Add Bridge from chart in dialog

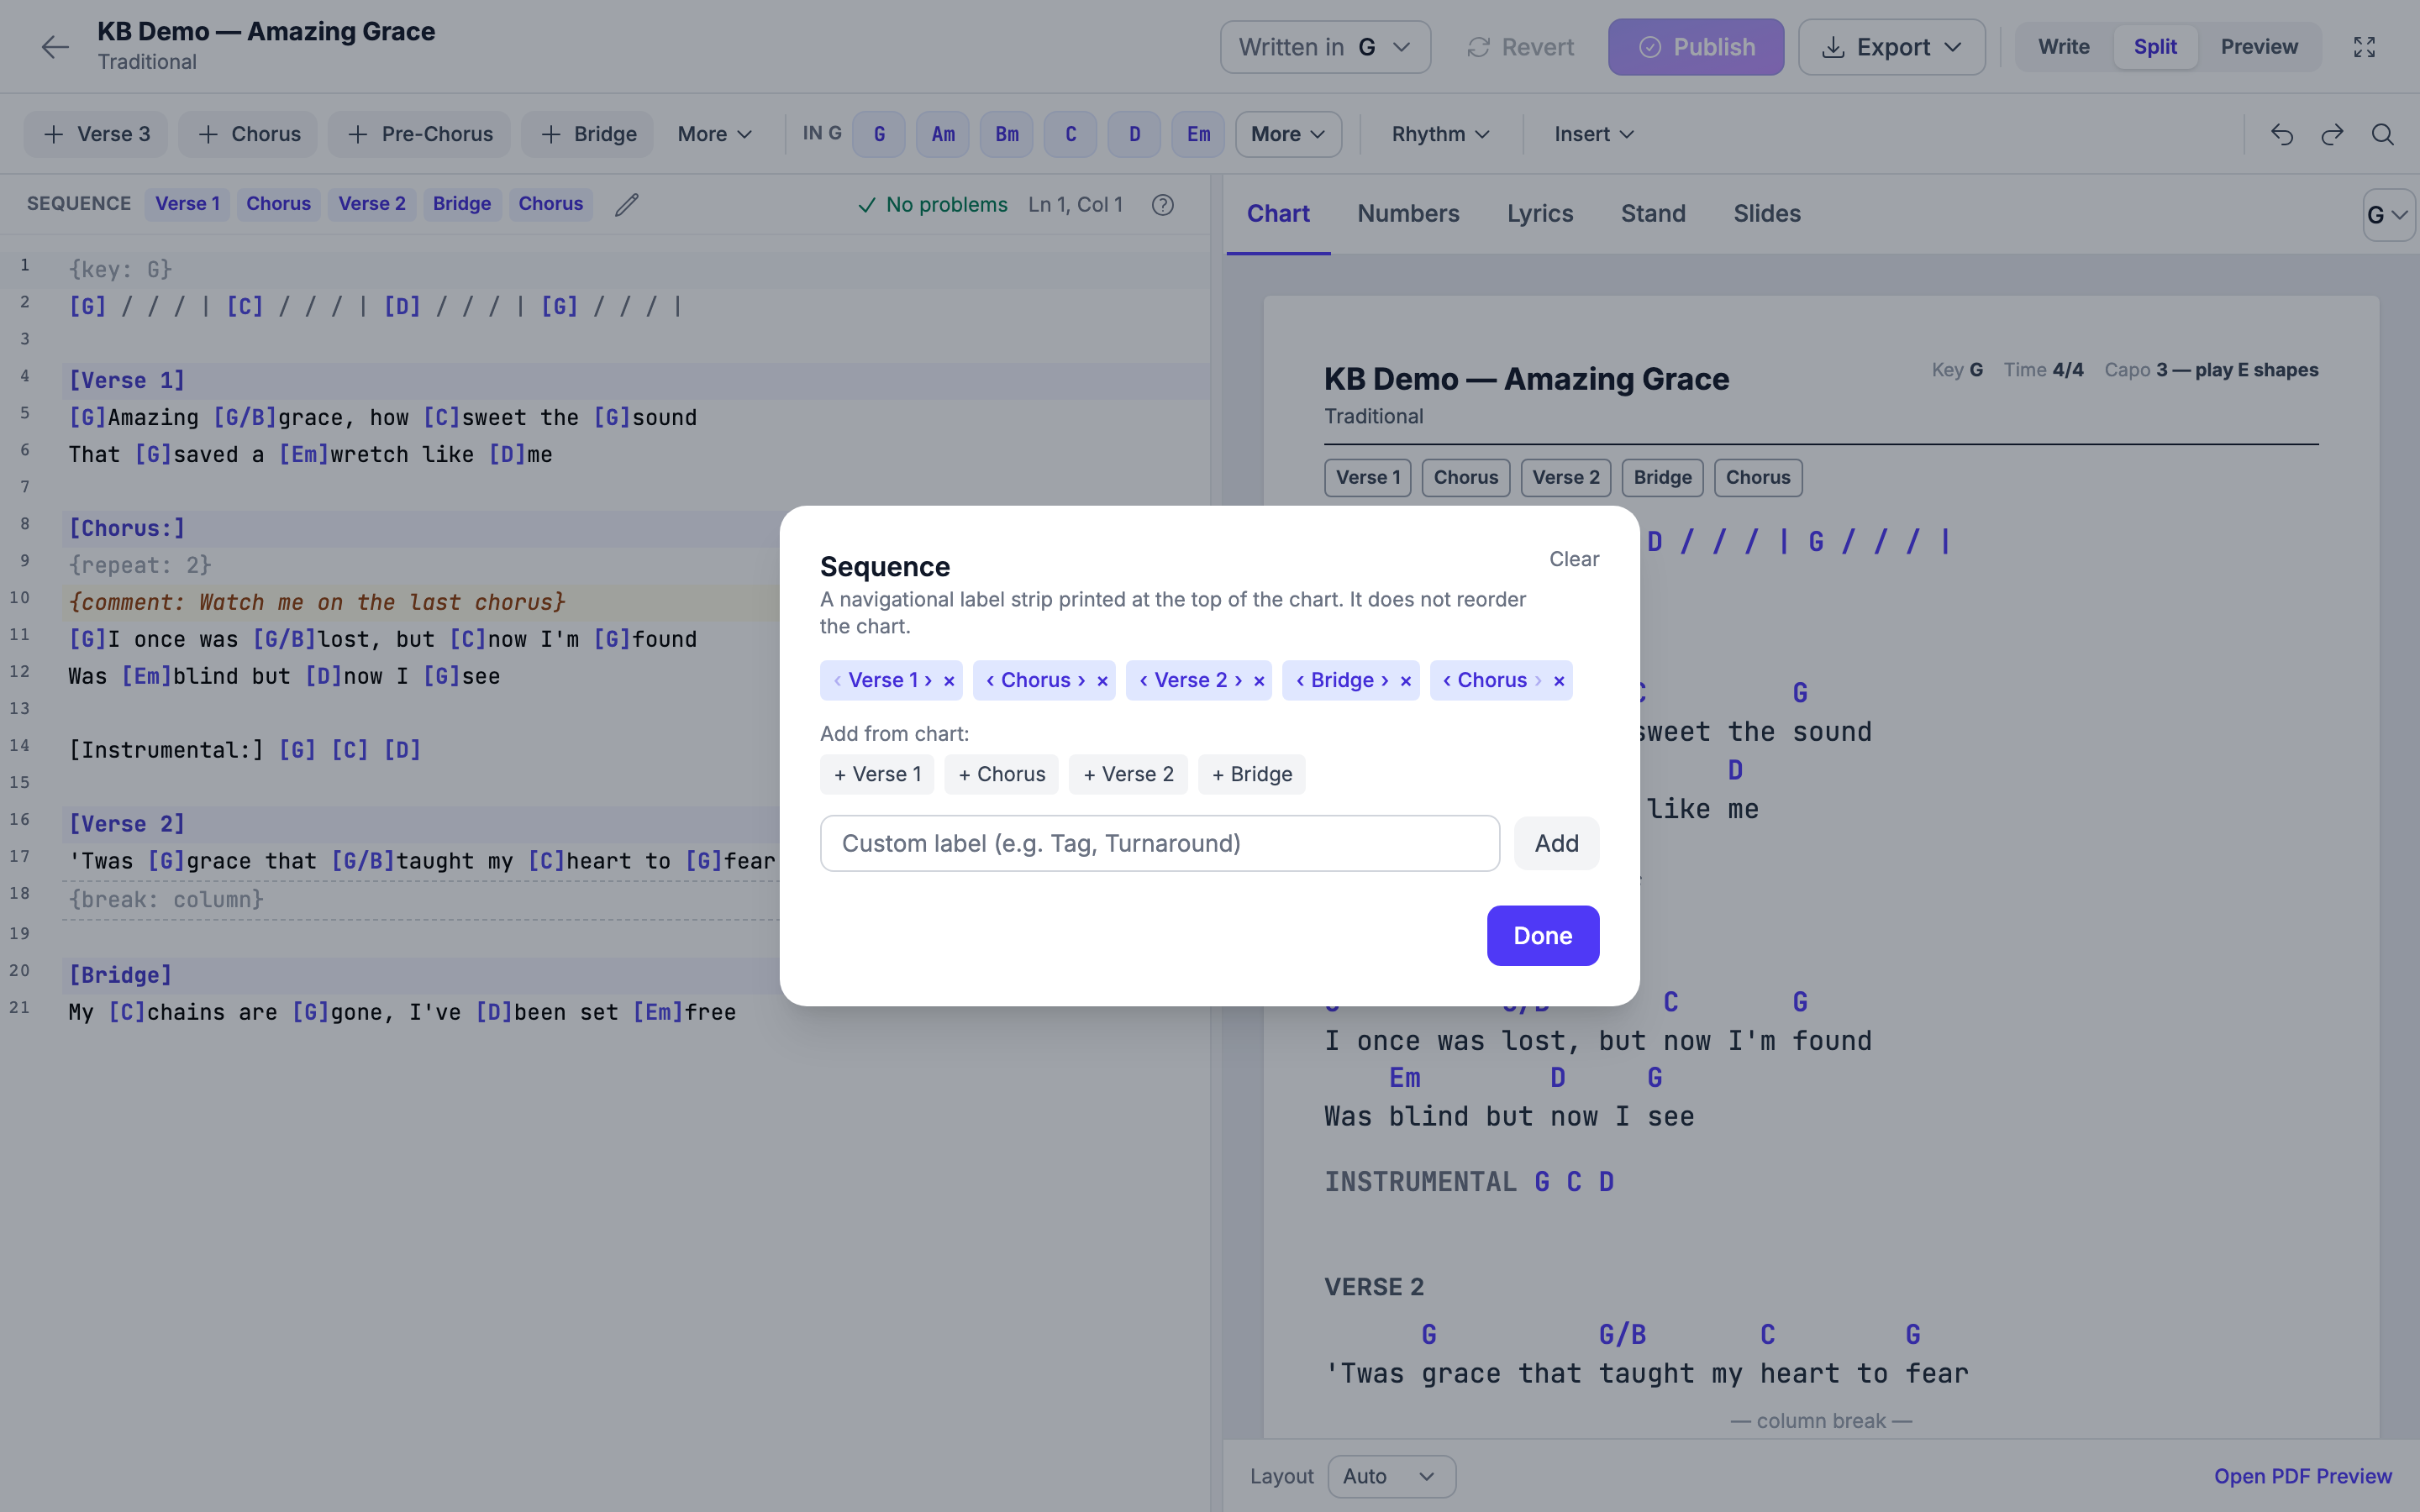[1252, 775]
